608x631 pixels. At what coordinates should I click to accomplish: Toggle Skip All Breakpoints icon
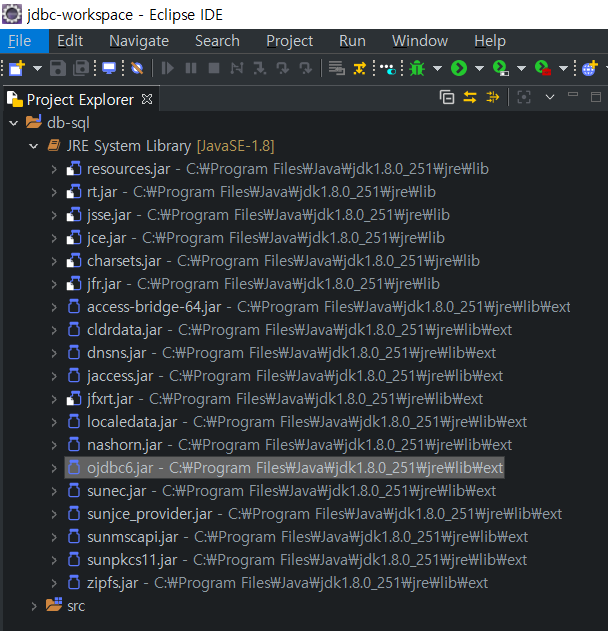137,68
